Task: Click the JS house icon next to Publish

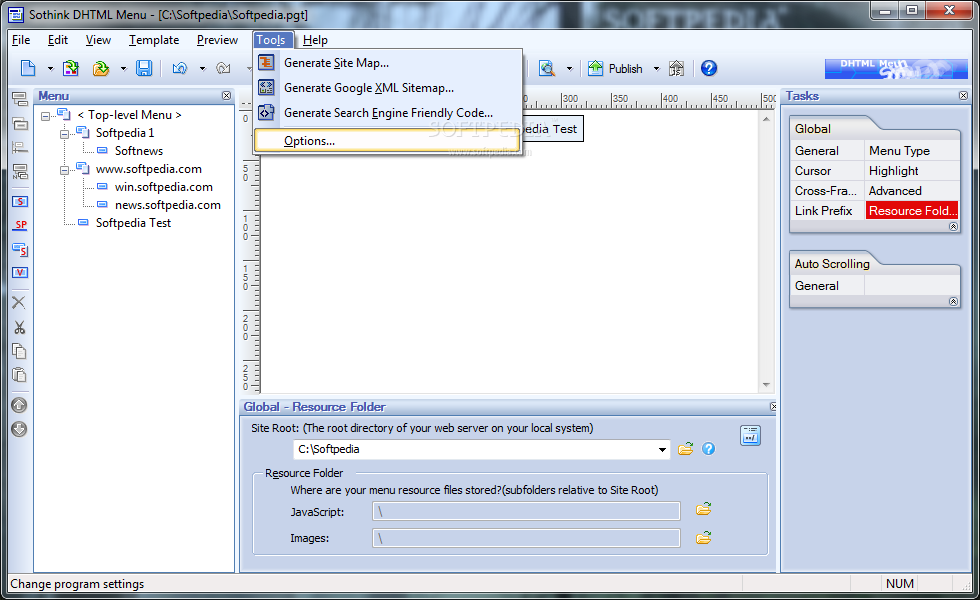Action: (x=676, y=68)
